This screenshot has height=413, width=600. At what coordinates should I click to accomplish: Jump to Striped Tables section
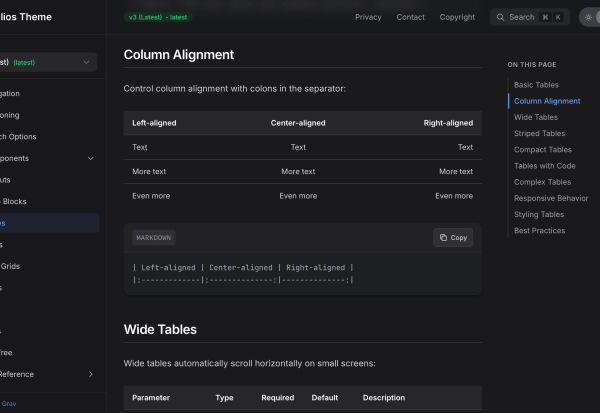540,134
